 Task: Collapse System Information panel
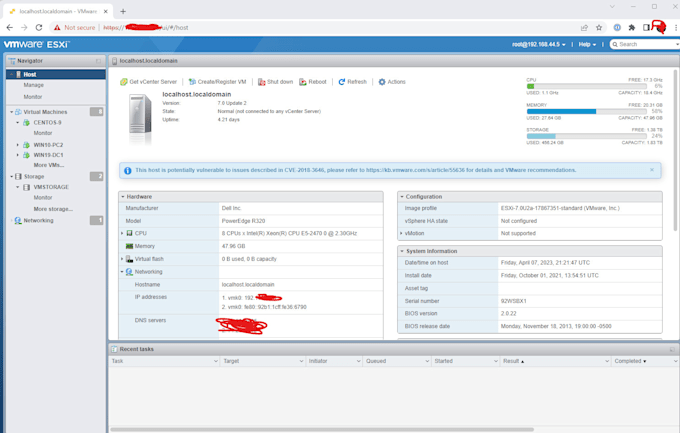[x=402, y=251]
